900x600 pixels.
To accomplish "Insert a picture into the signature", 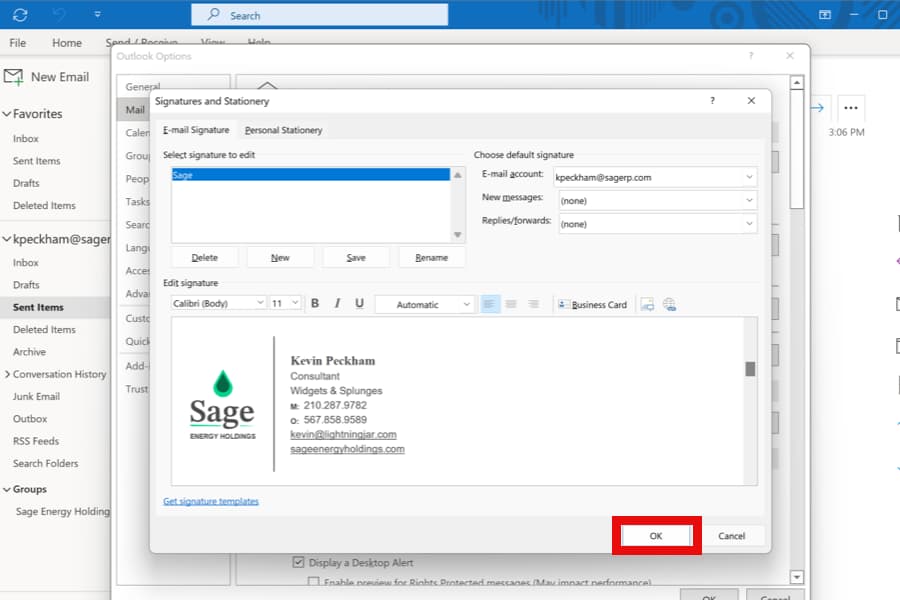I will 647,304.
